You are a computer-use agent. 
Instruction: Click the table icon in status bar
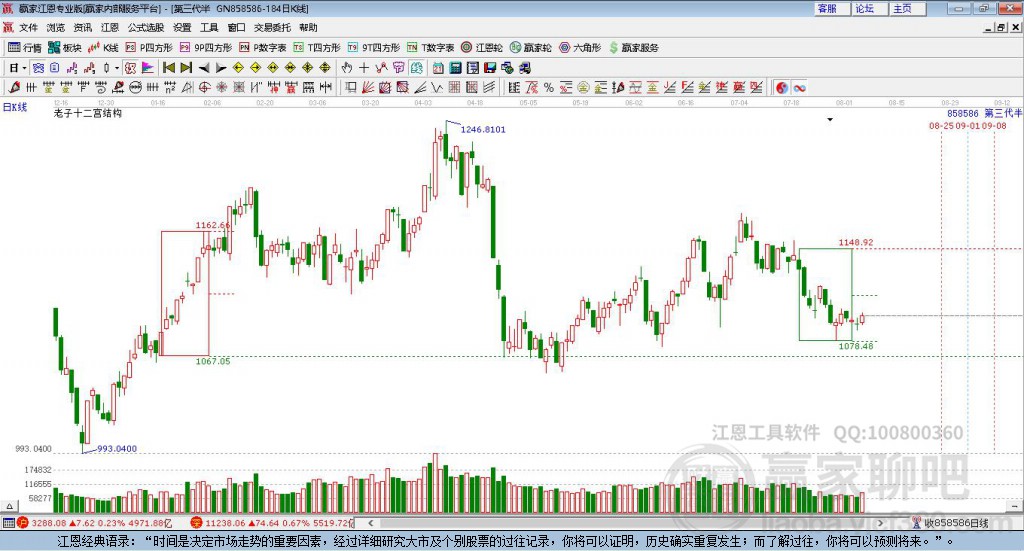tap(8, 523)
